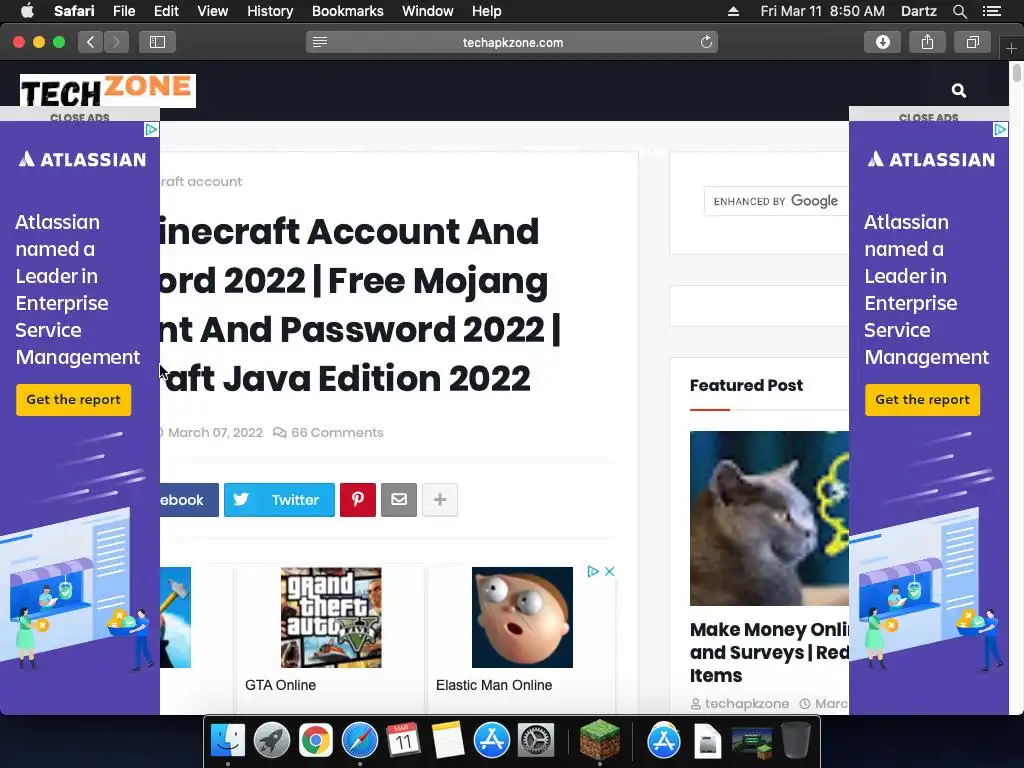
Task: Open the Apple menu
Action: [27, 11]
